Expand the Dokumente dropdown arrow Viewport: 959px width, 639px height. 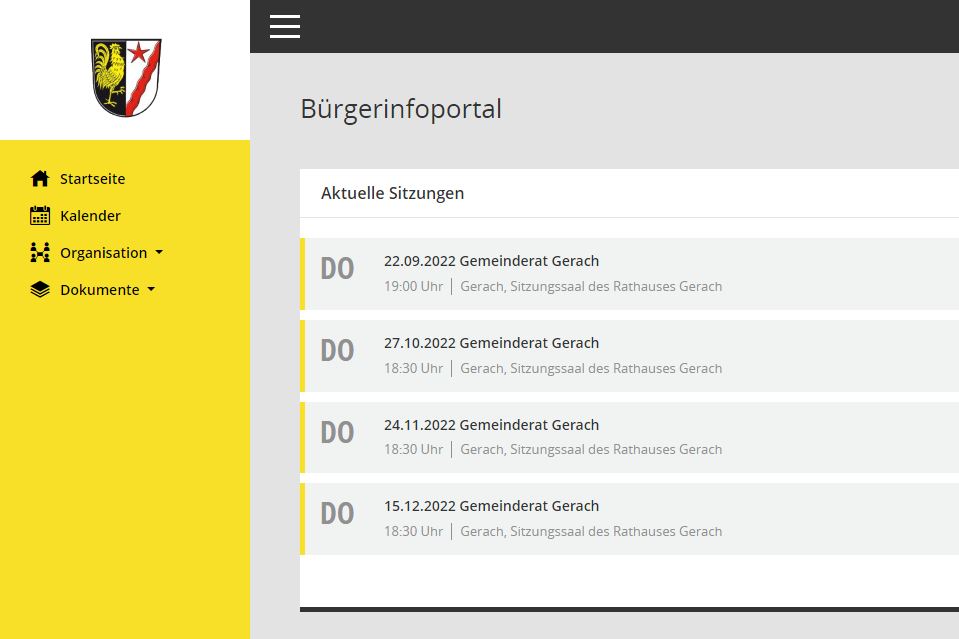151,290
